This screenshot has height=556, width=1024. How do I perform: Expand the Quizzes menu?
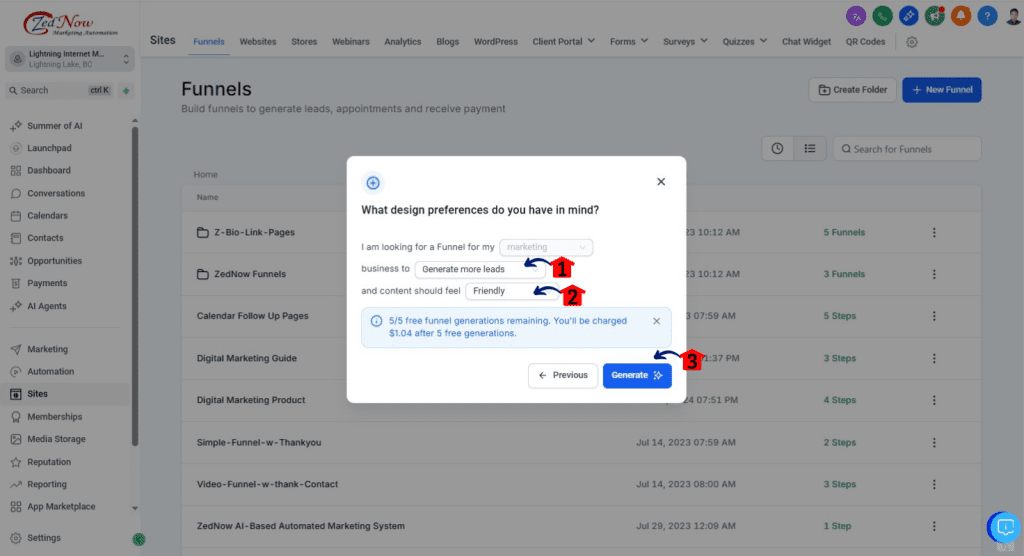(x=744, y=41)
